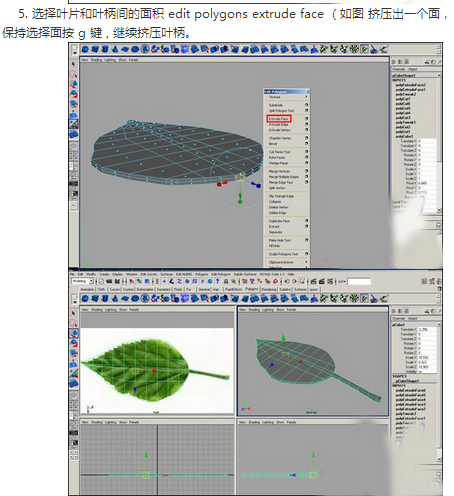Select polyExtrudeFace6 in lower INPUTS list

click(411, 390)
